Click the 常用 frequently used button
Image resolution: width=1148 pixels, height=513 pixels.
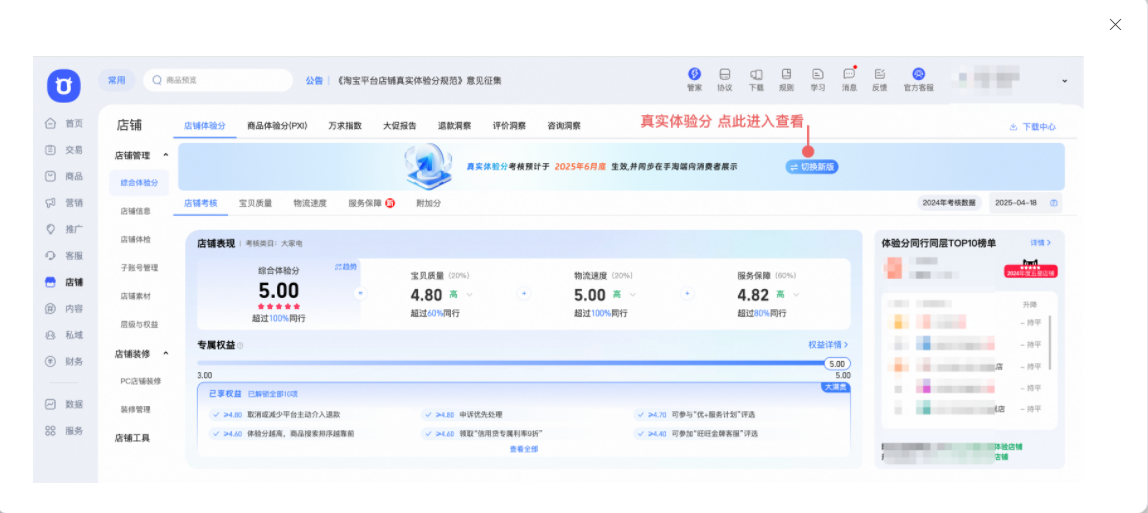tap(116, 80)
